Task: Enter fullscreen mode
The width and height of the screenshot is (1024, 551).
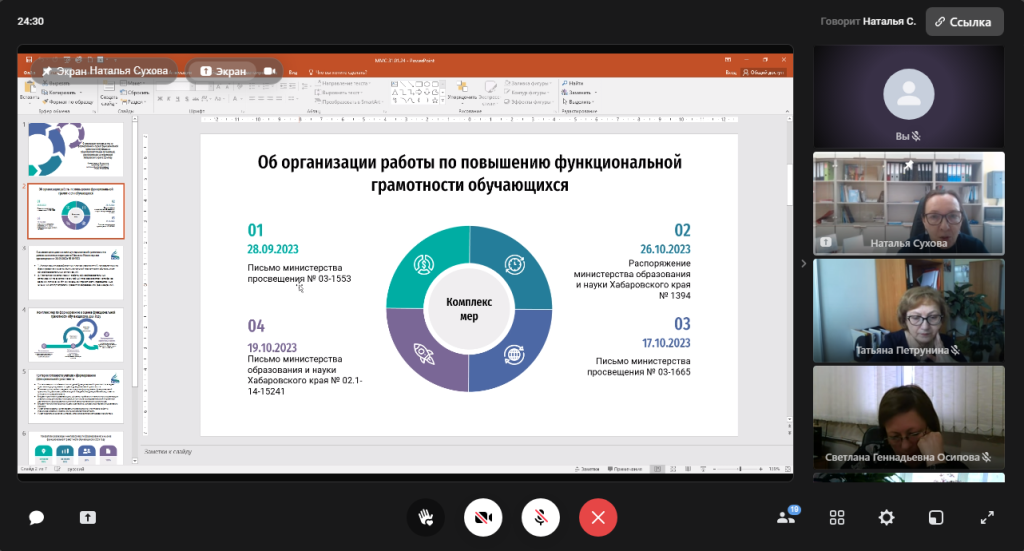Action: pyautogui.click(x=986, y=517)
